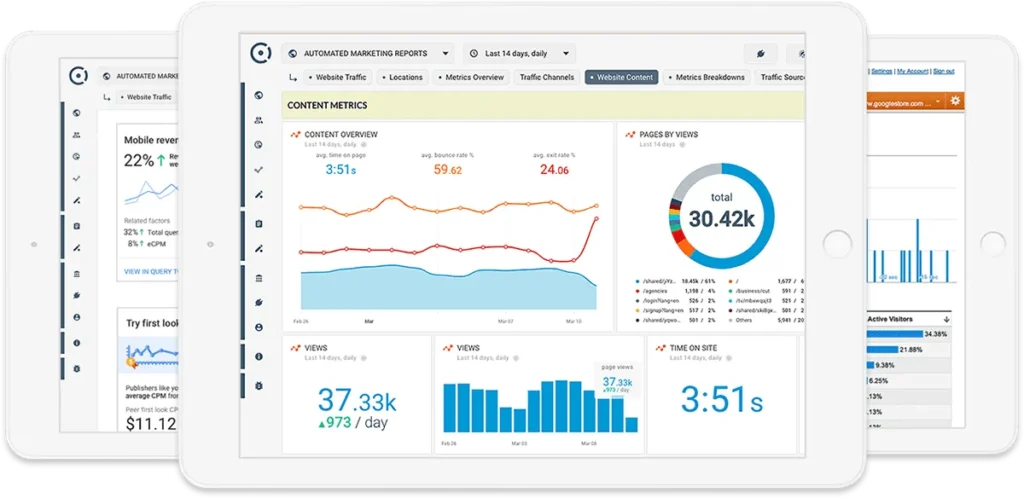This screenshot has width=1024, height=498.
Task: Go to the Locations tab
Action: pos(402,77)
